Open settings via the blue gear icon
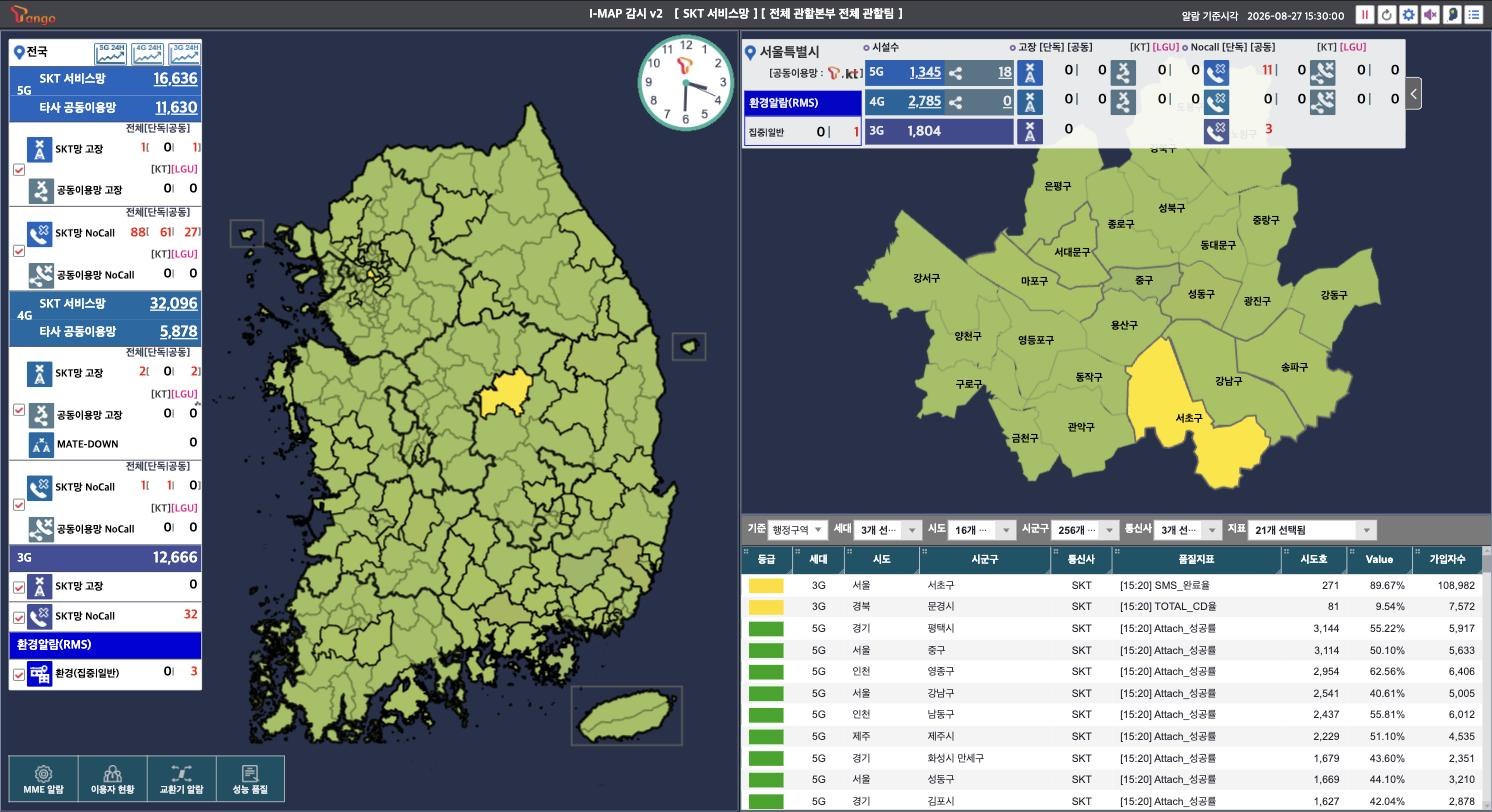1492x812 pixels. [1409, 15]
